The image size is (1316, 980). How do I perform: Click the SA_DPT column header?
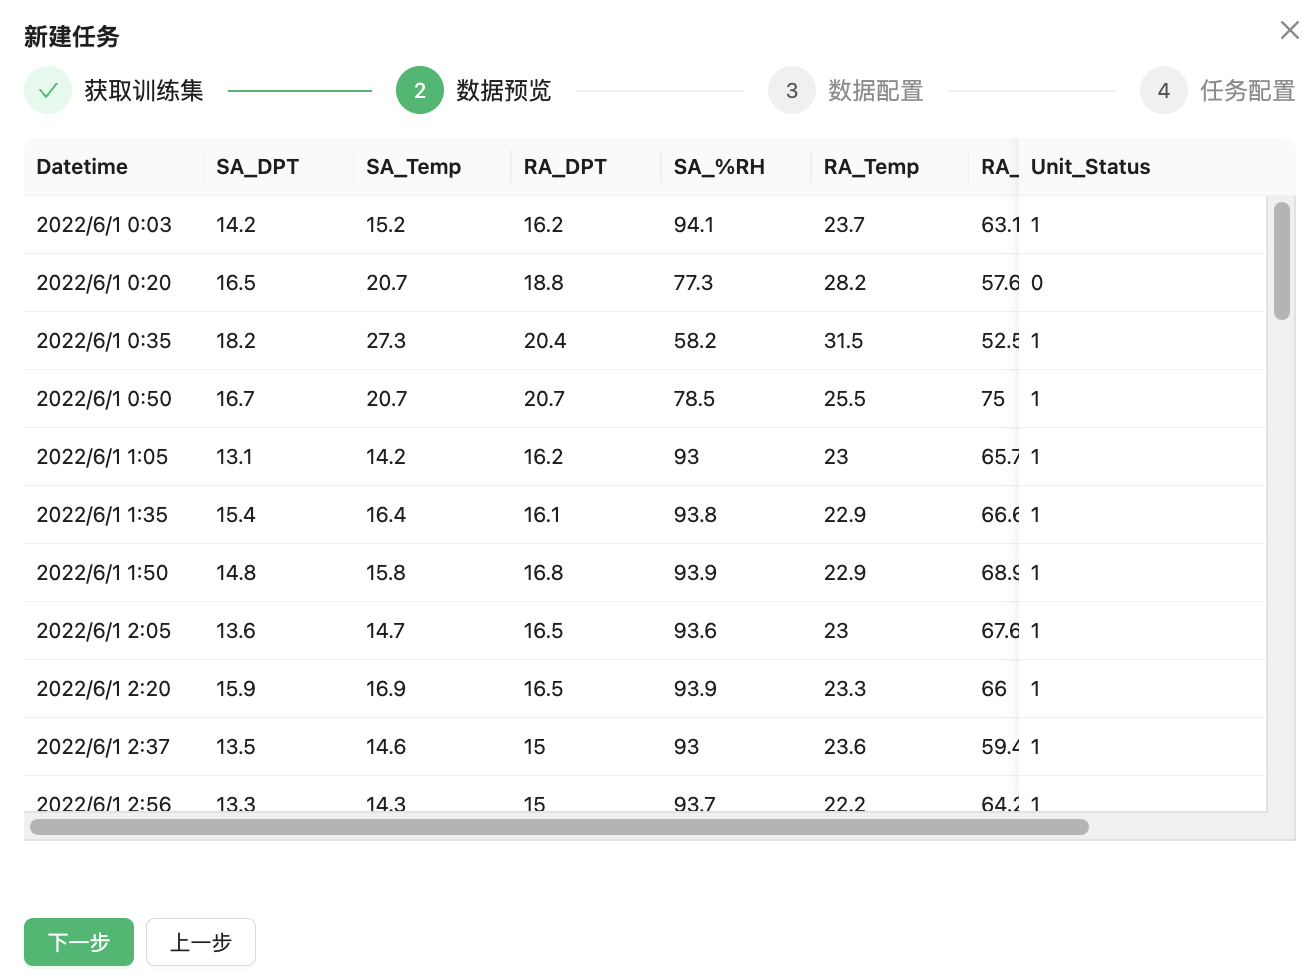[x=257, y=167]
